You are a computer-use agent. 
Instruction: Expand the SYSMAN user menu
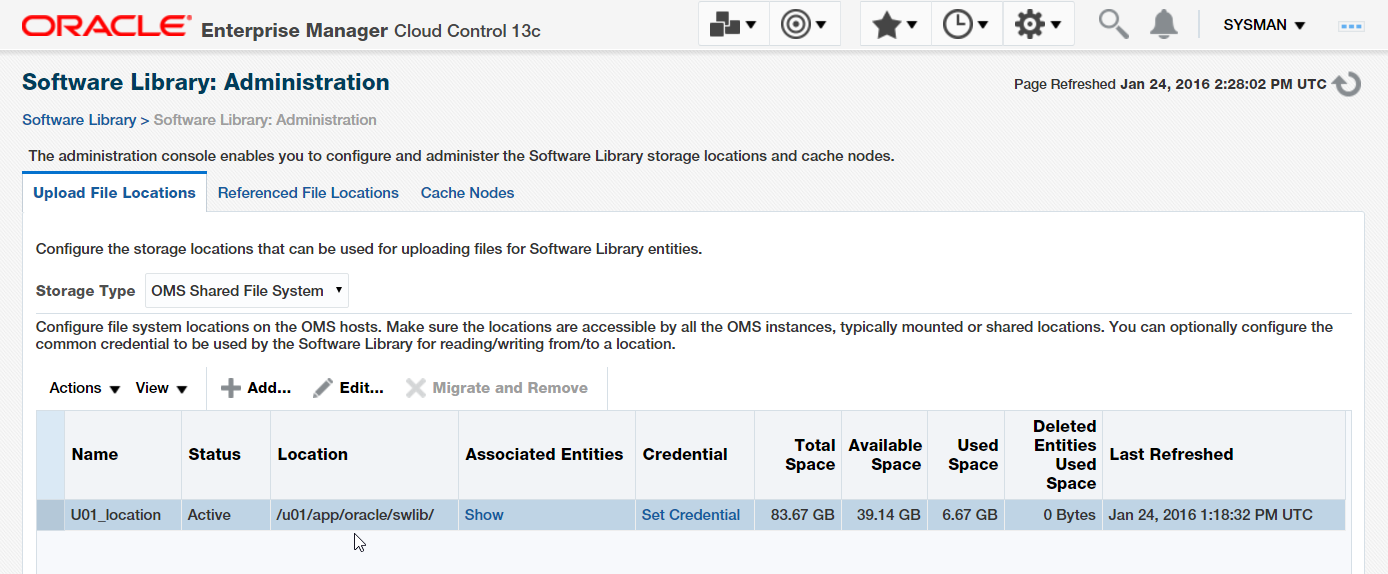coord(1264,25)
